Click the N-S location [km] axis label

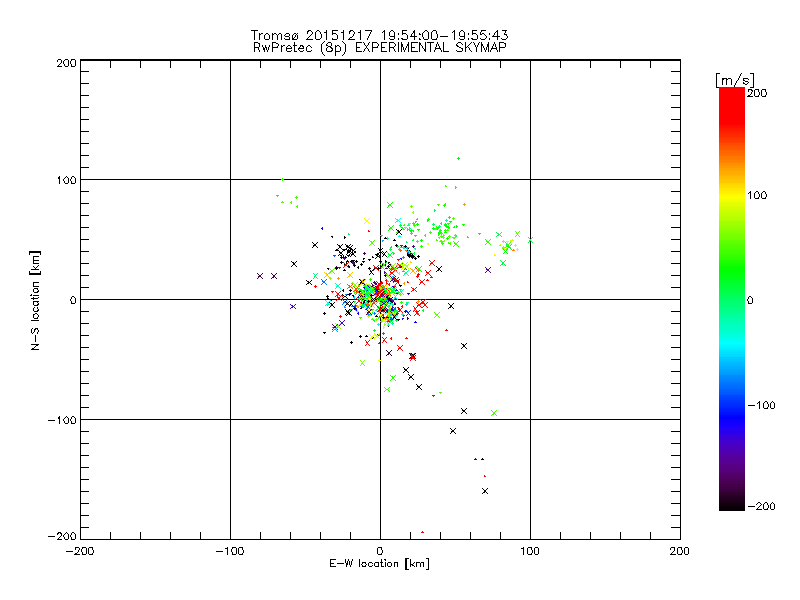click(x=35, y=300)
